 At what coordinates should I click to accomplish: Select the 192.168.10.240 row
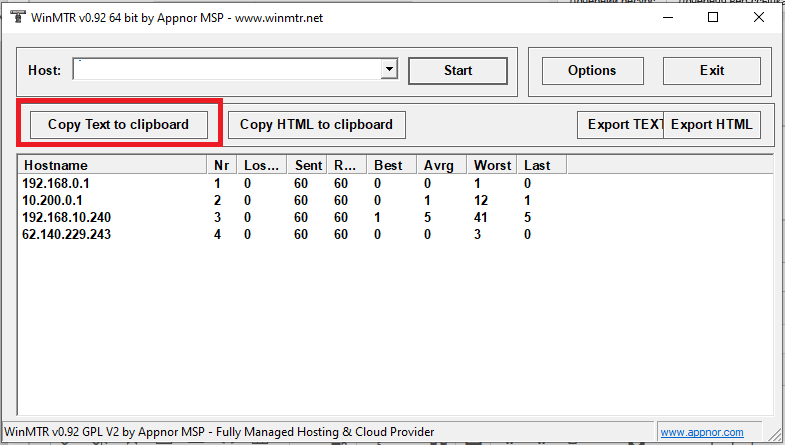pos(66,218)
